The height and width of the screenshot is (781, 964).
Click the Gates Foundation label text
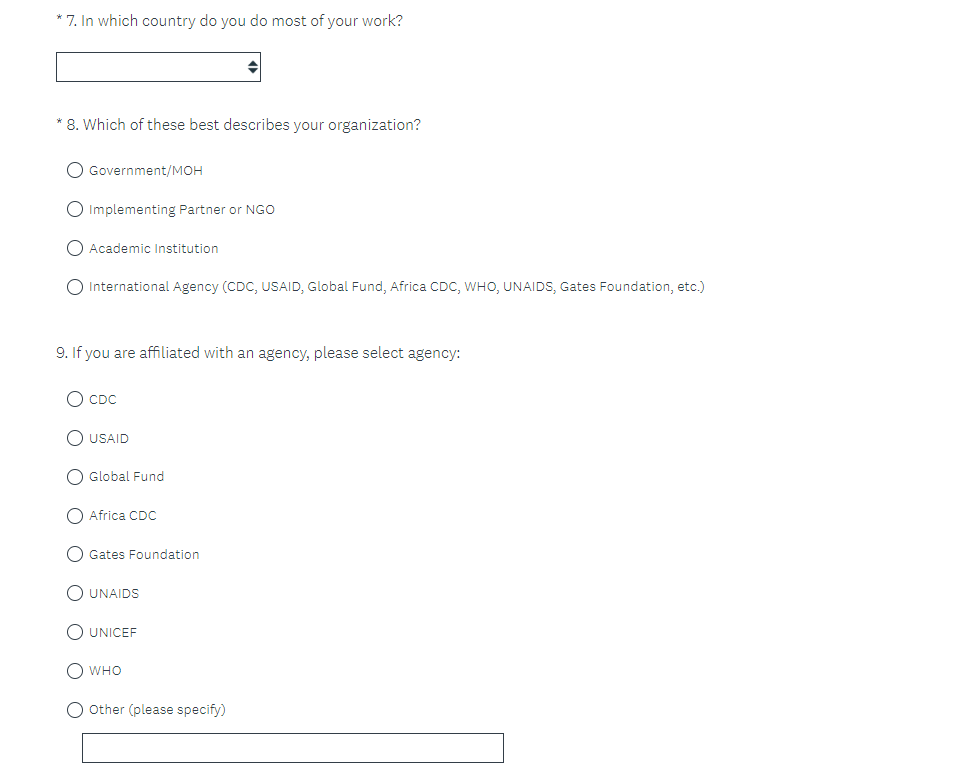click(144, 555)
